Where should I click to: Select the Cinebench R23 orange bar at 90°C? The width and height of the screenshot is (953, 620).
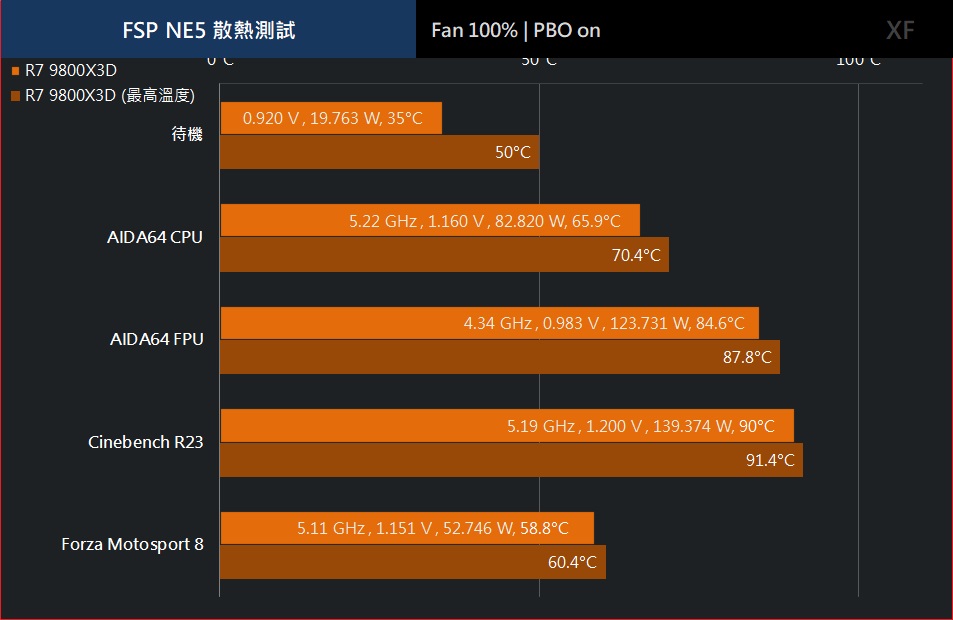[x=507, y=425]
